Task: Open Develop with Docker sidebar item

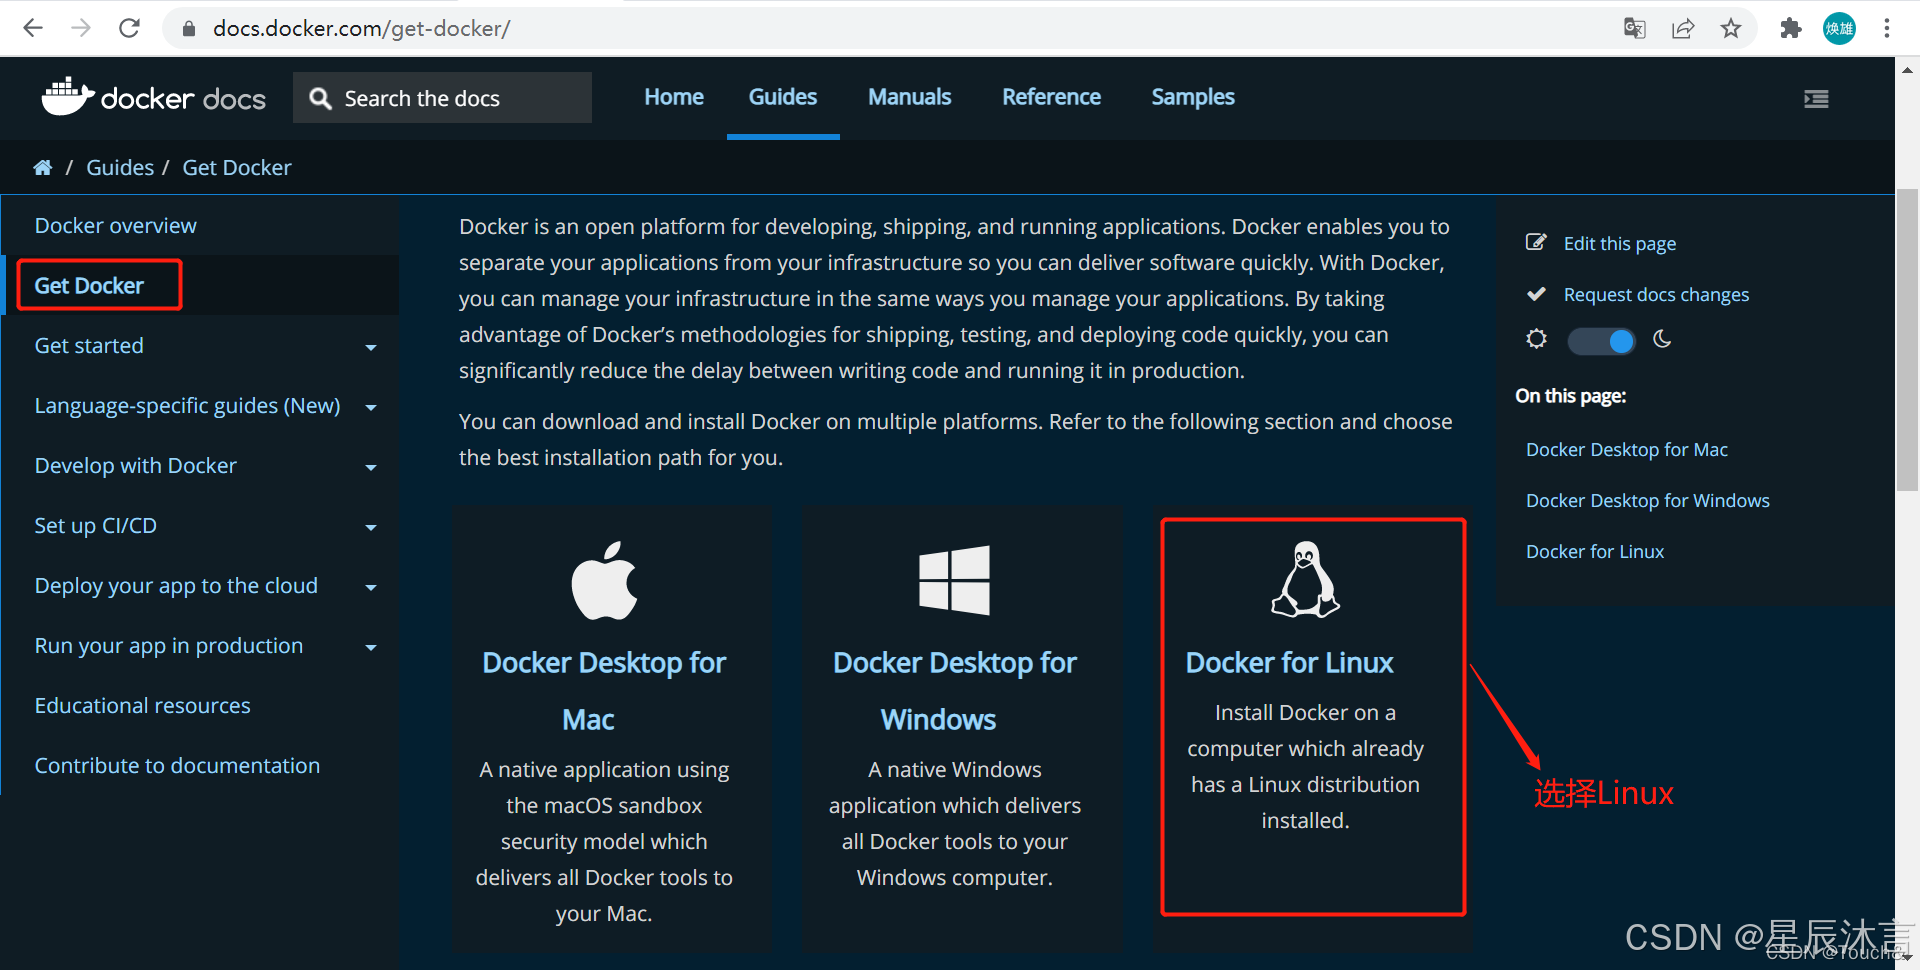Action: pyautogui.click(x=135, y=465)
